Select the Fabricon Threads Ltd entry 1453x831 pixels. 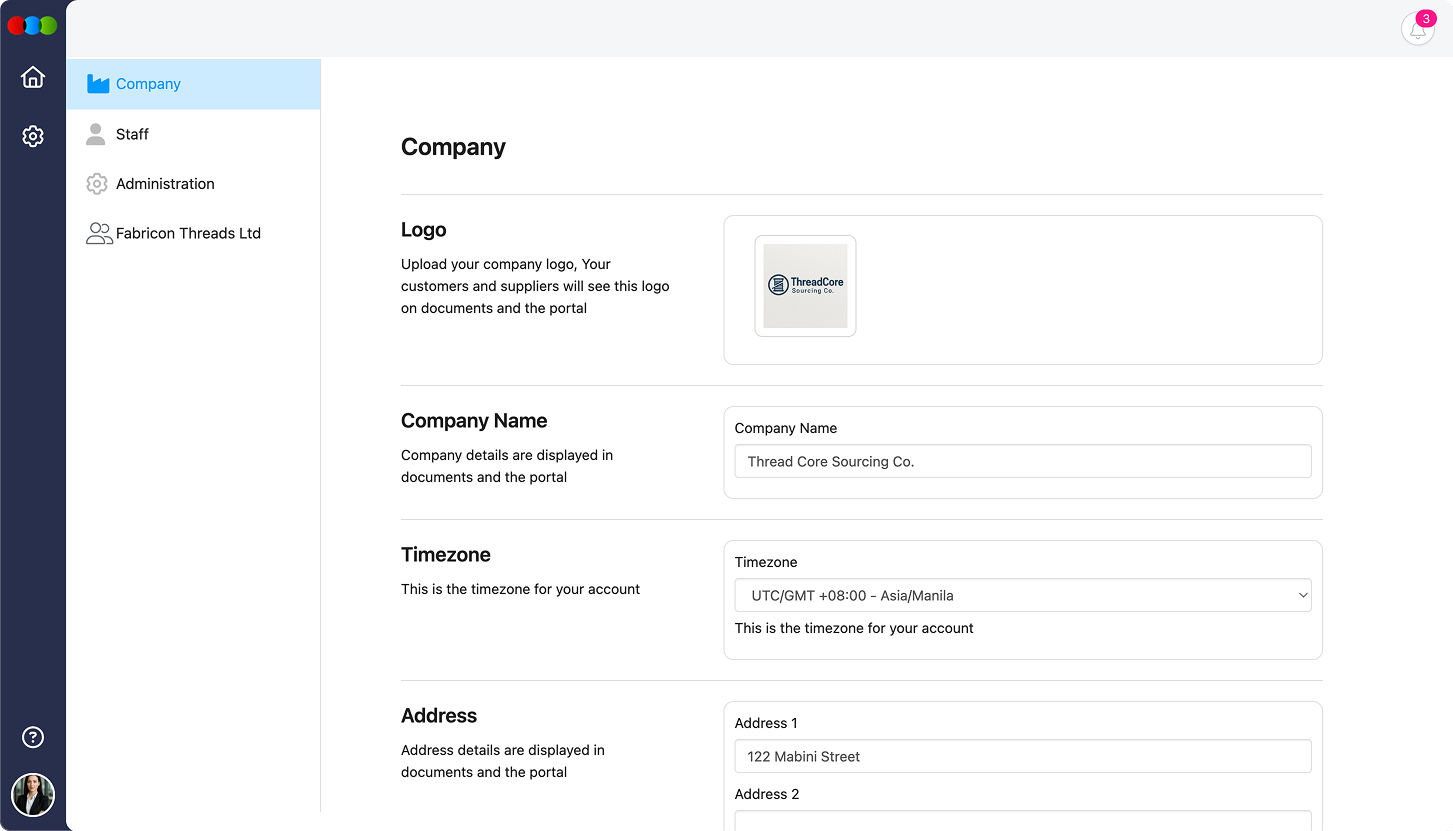click(x=188, y=233)
